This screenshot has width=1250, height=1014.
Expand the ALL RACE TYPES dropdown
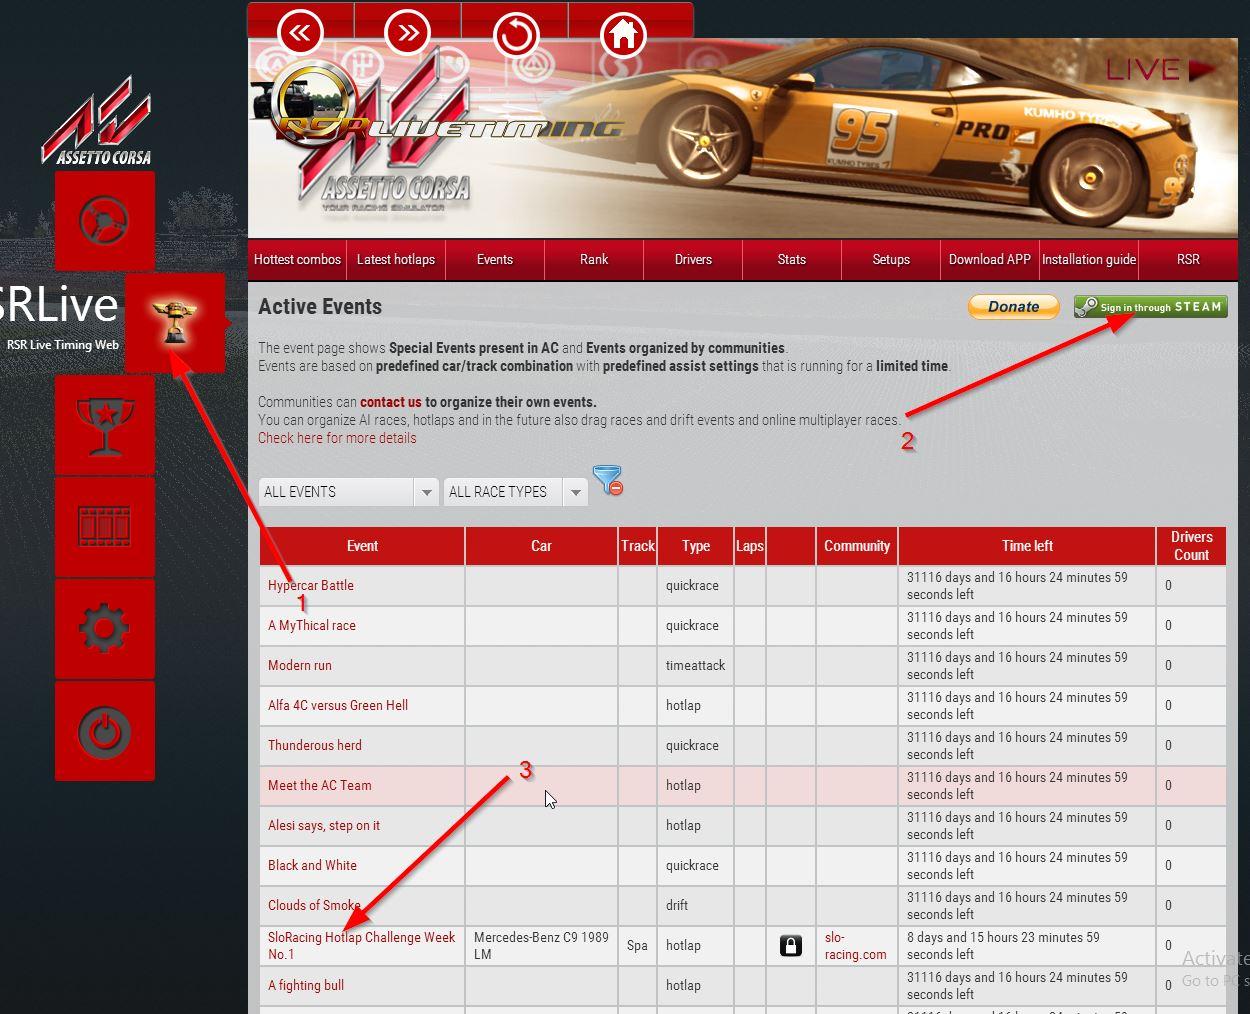(516, 492)
